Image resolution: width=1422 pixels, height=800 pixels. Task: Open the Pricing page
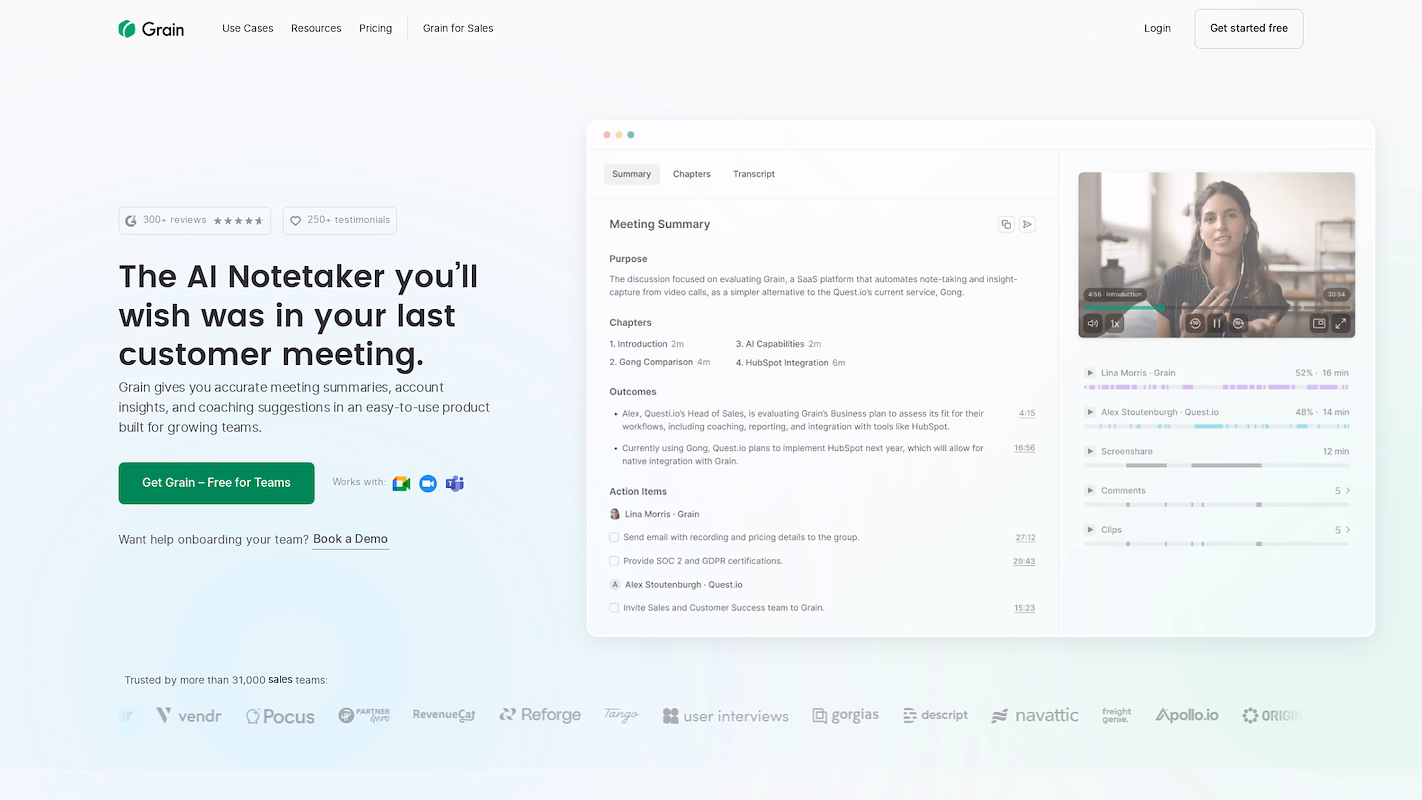coord(375,28)
